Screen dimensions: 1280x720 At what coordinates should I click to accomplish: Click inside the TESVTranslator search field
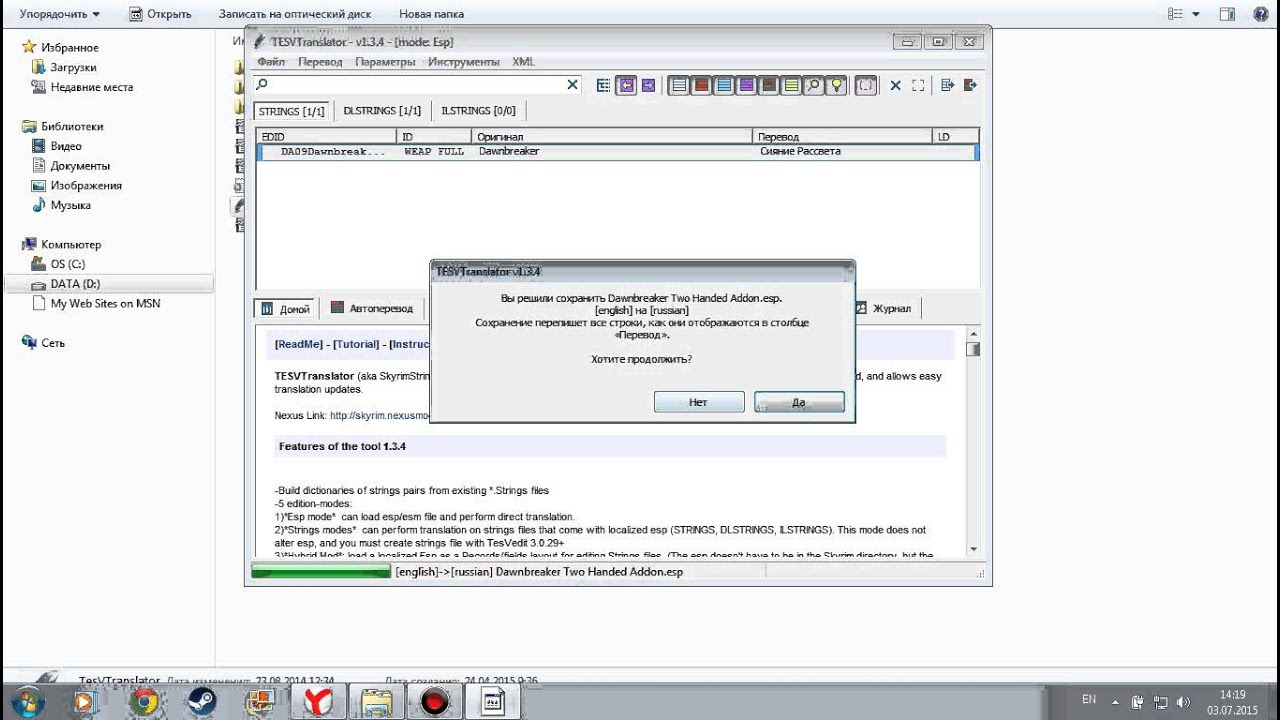tap(418, 85)
